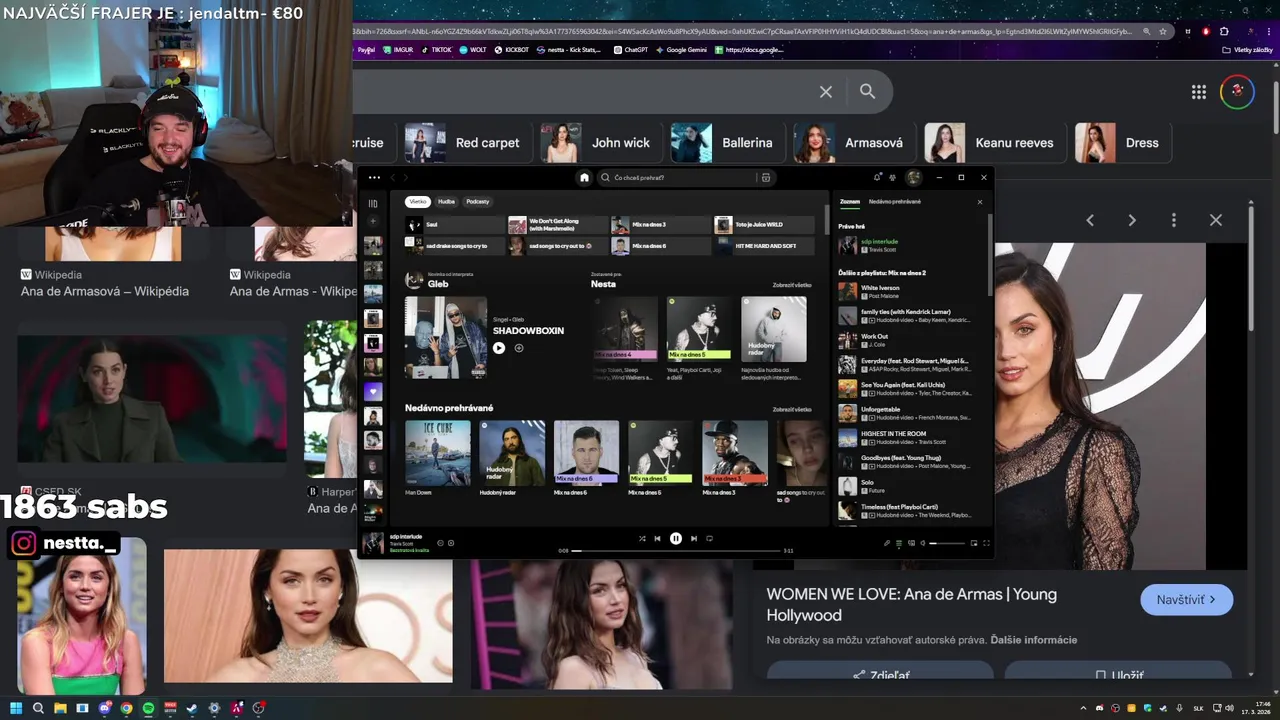Select Keanu reeves suggestion chip
The image size is (1280, 720).
click(993, 143)
